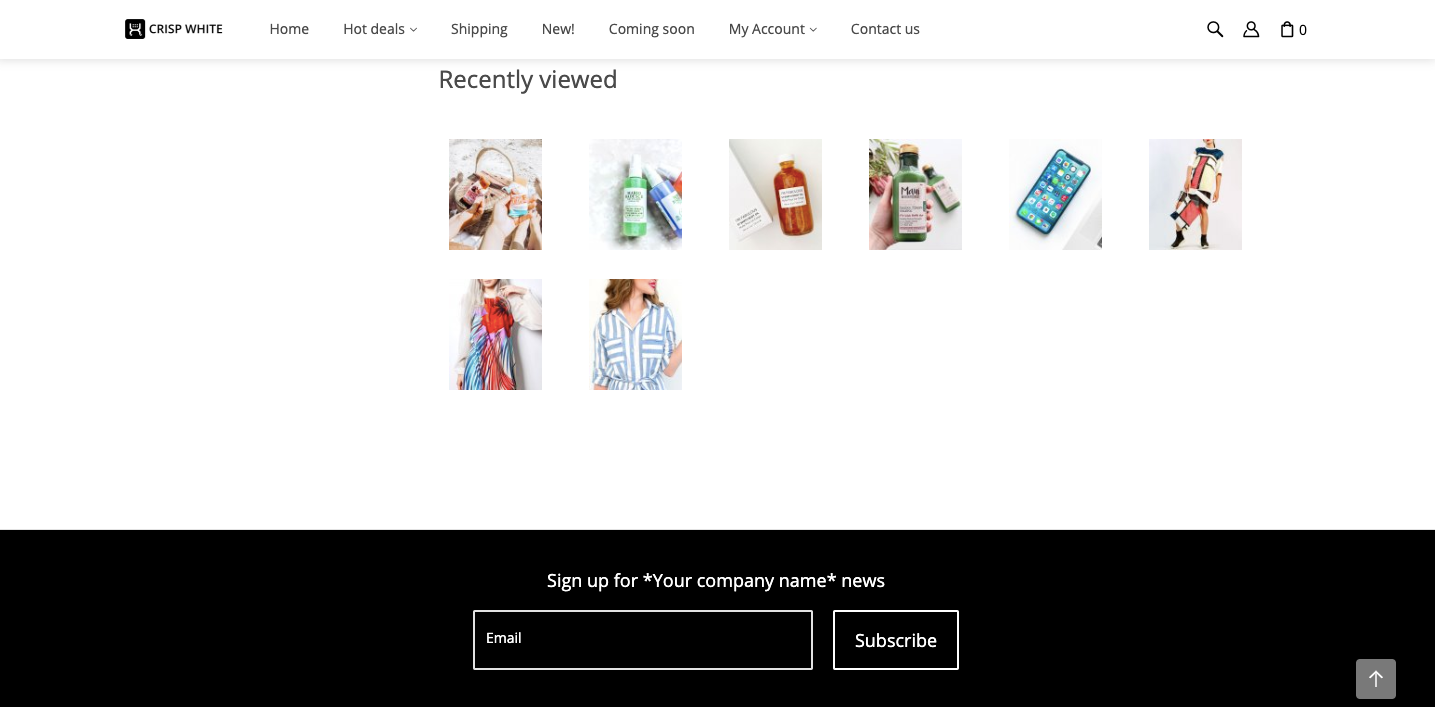1435x707 pixels.
Task: Select the hand-held green shampoo bottle thumbnail
Action: coord(915,194)
